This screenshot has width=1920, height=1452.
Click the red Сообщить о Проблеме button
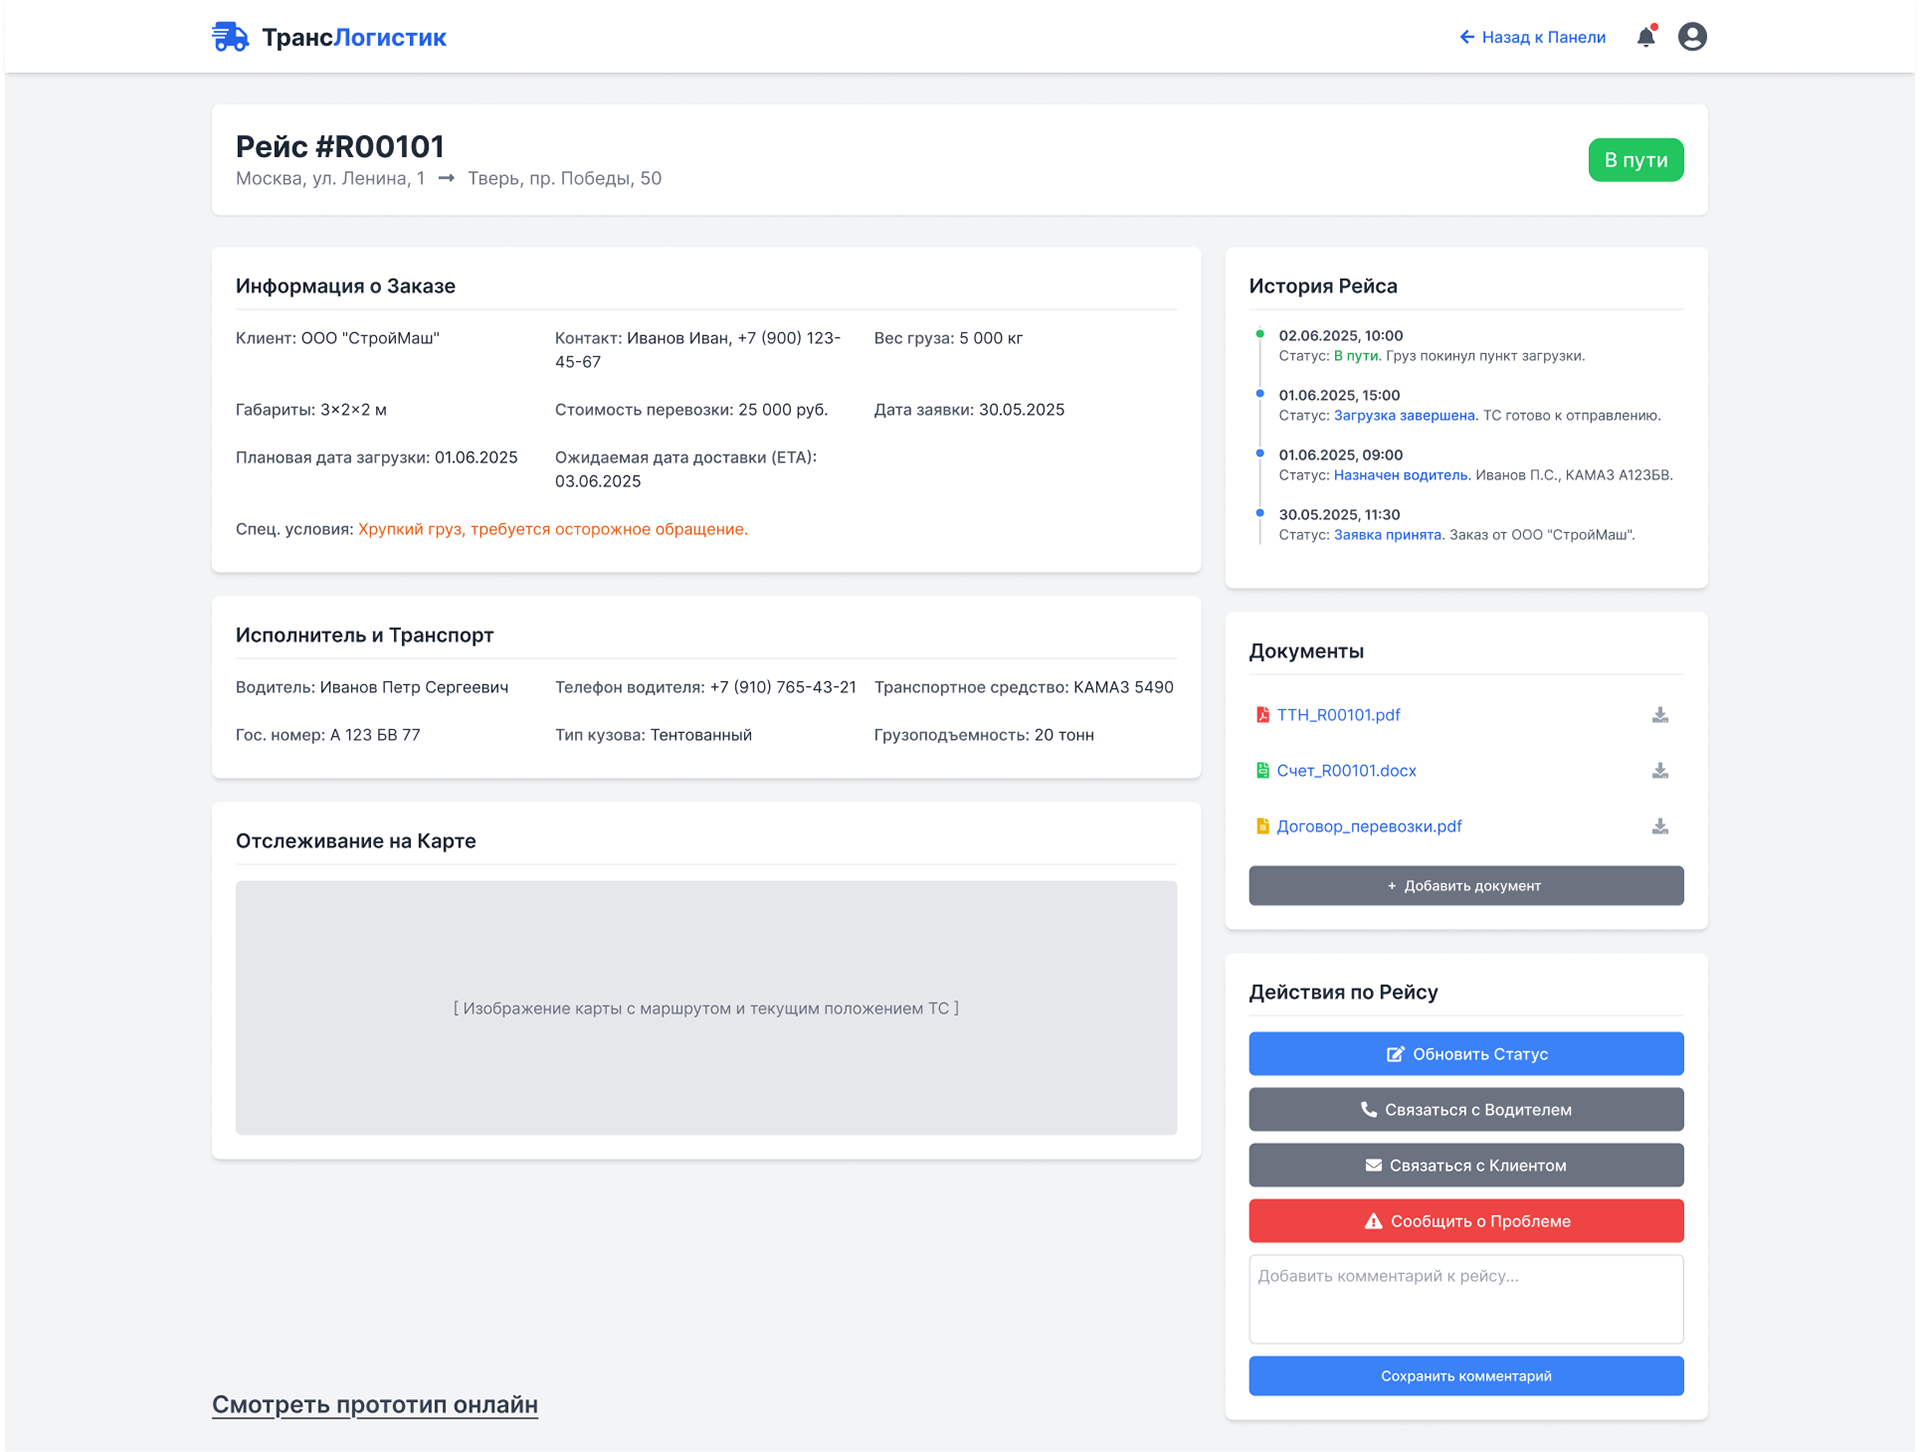(x=1465, y=1221)
